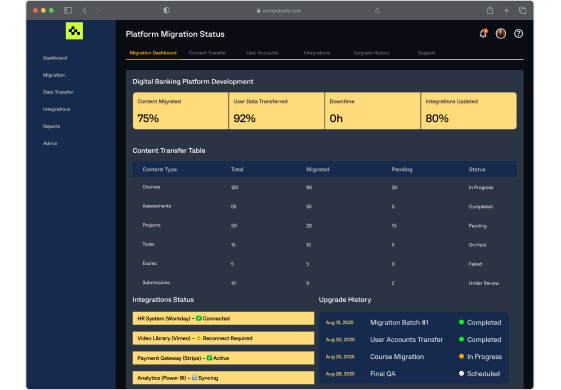Open the user profile avatar
This screenshot has height=390, width=561.
tap(501, 34)
